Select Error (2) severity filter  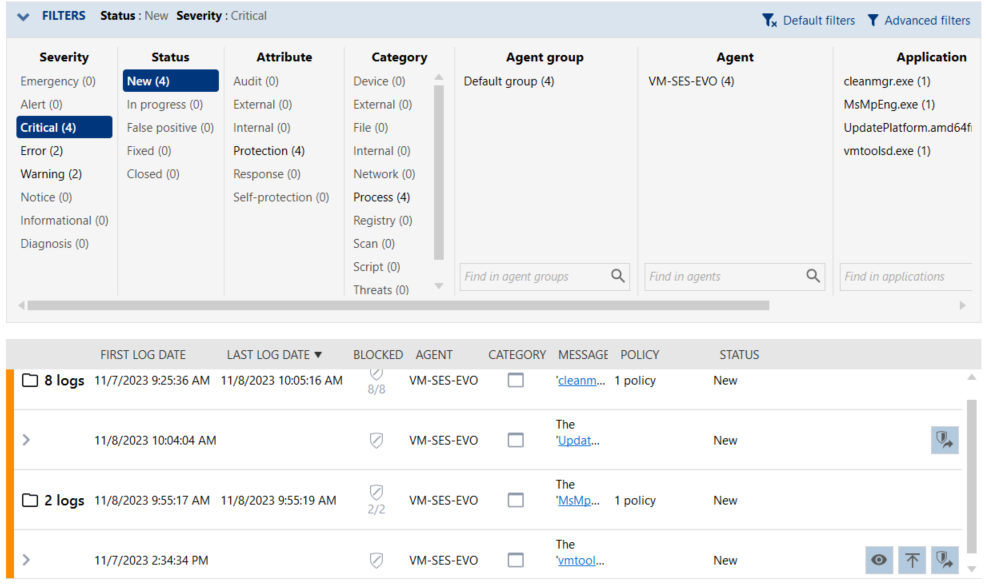click(42, 151)
